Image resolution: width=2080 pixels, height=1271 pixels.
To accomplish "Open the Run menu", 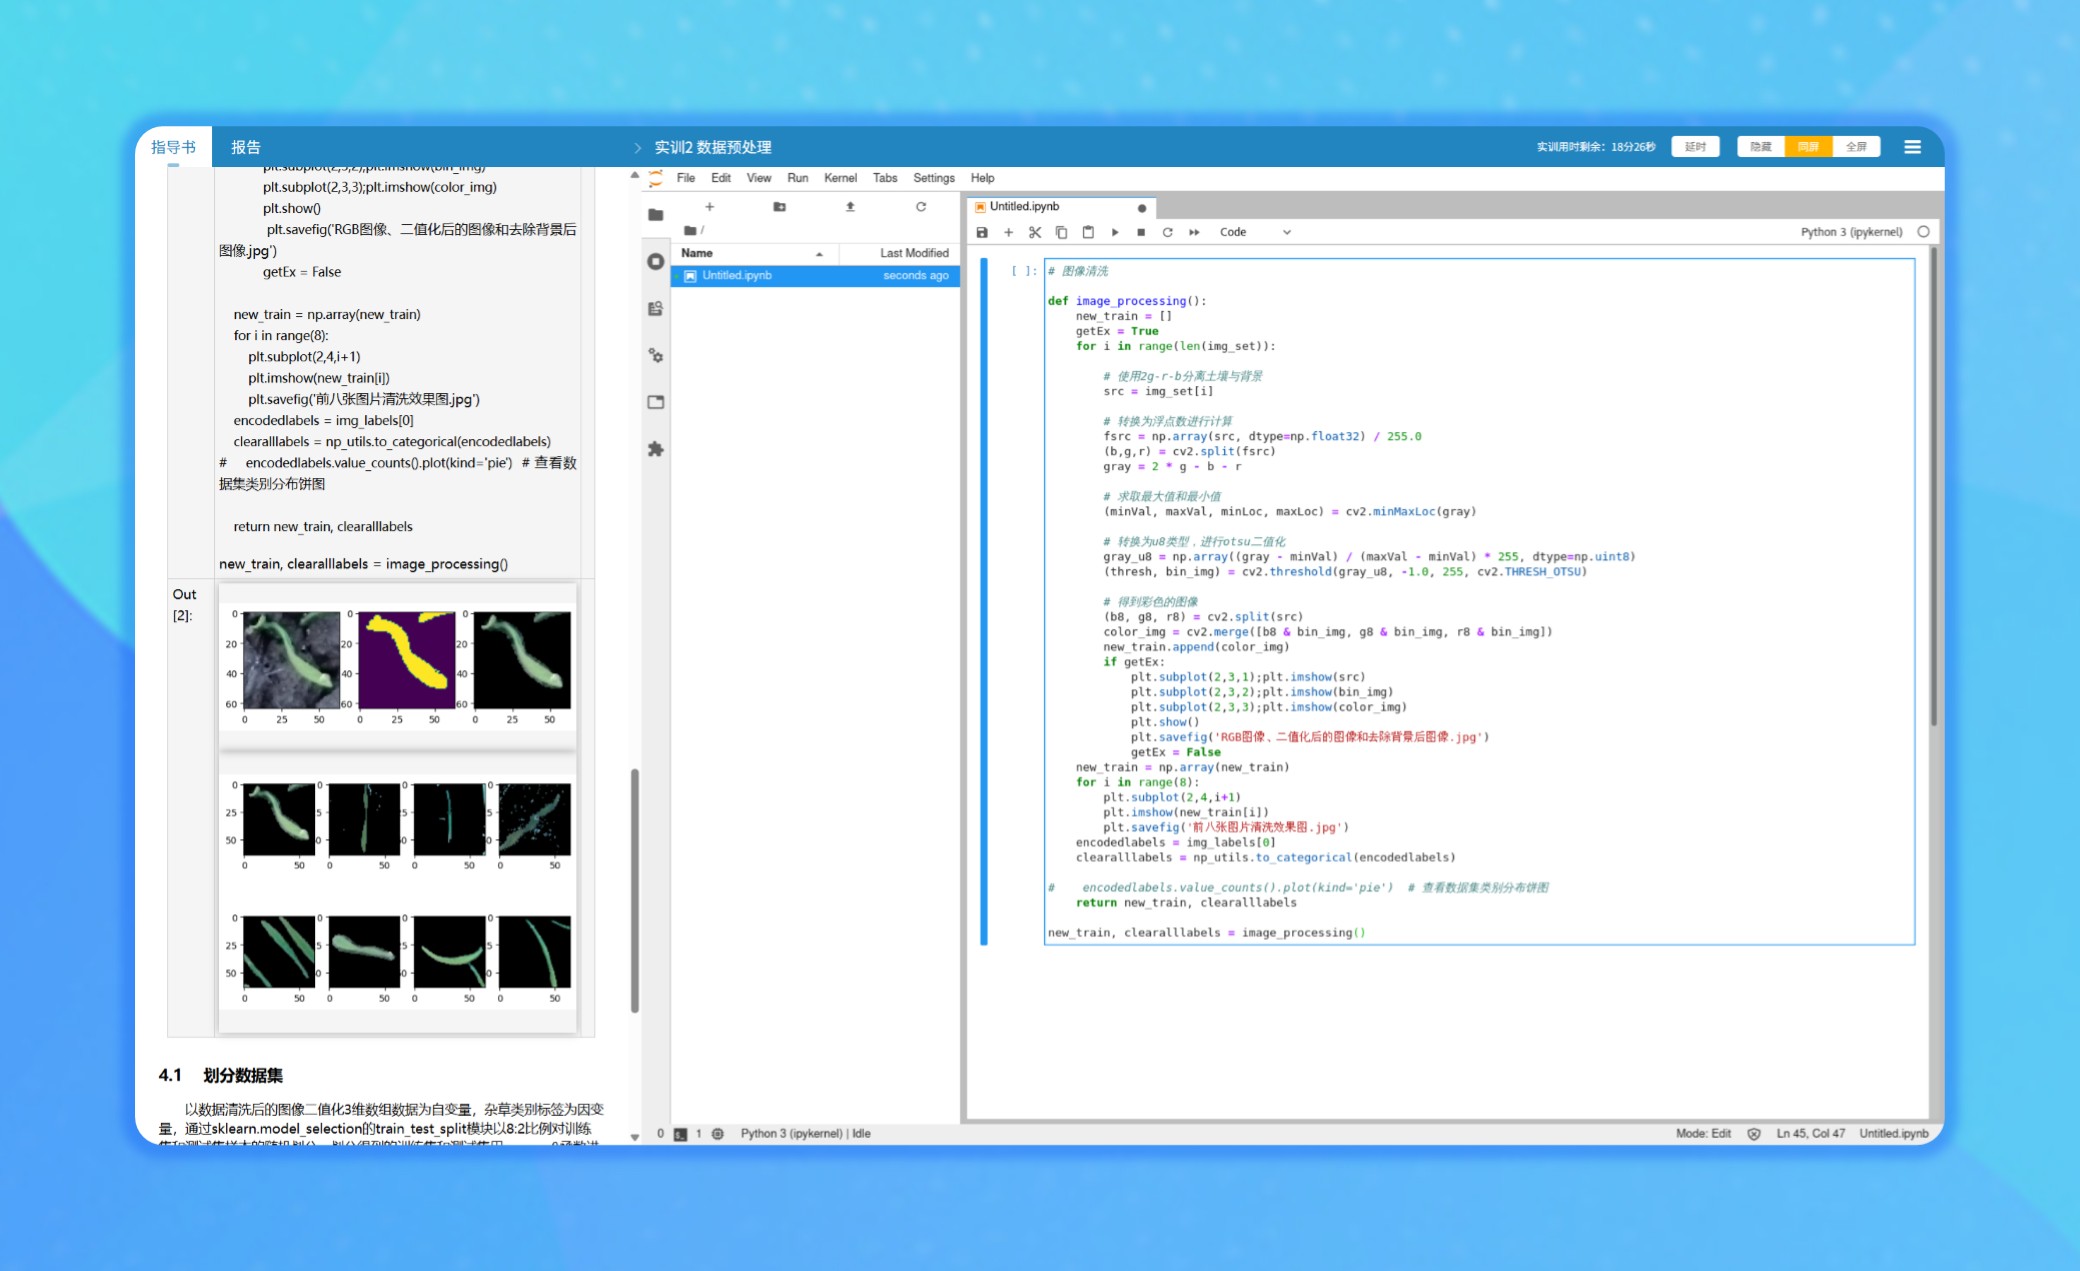I will pos(798,178).
